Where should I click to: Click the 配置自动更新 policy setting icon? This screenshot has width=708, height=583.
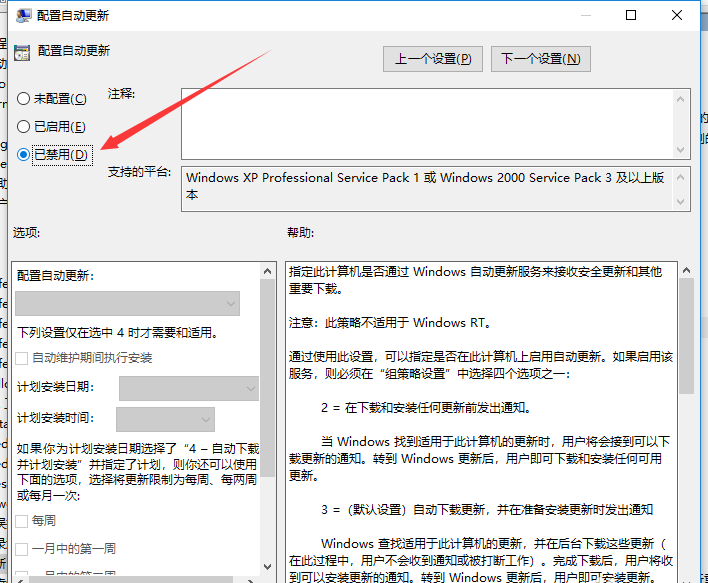pyautogui.click(x=22, y=52)
